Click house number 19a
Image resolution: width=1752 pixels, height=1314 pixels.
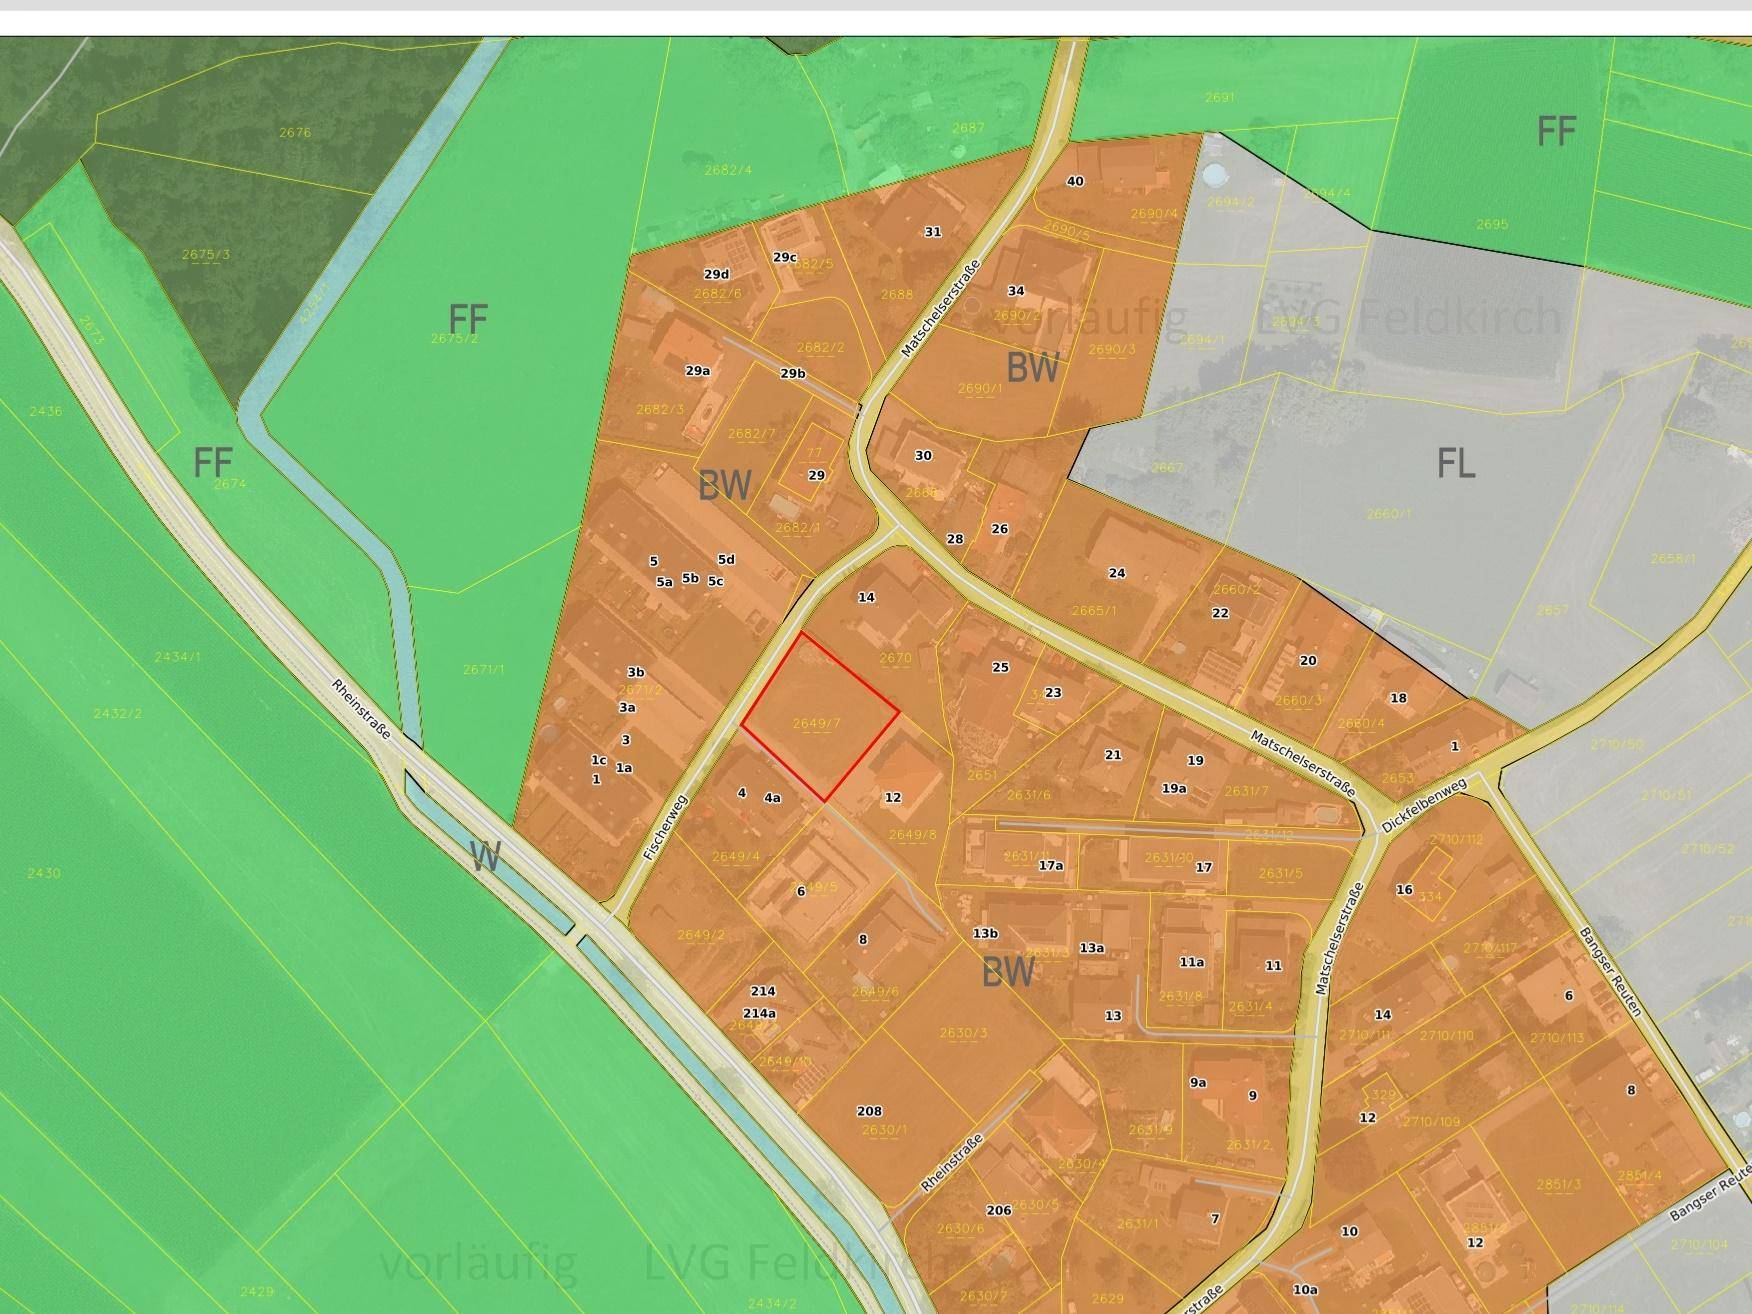click(1174, 789)
